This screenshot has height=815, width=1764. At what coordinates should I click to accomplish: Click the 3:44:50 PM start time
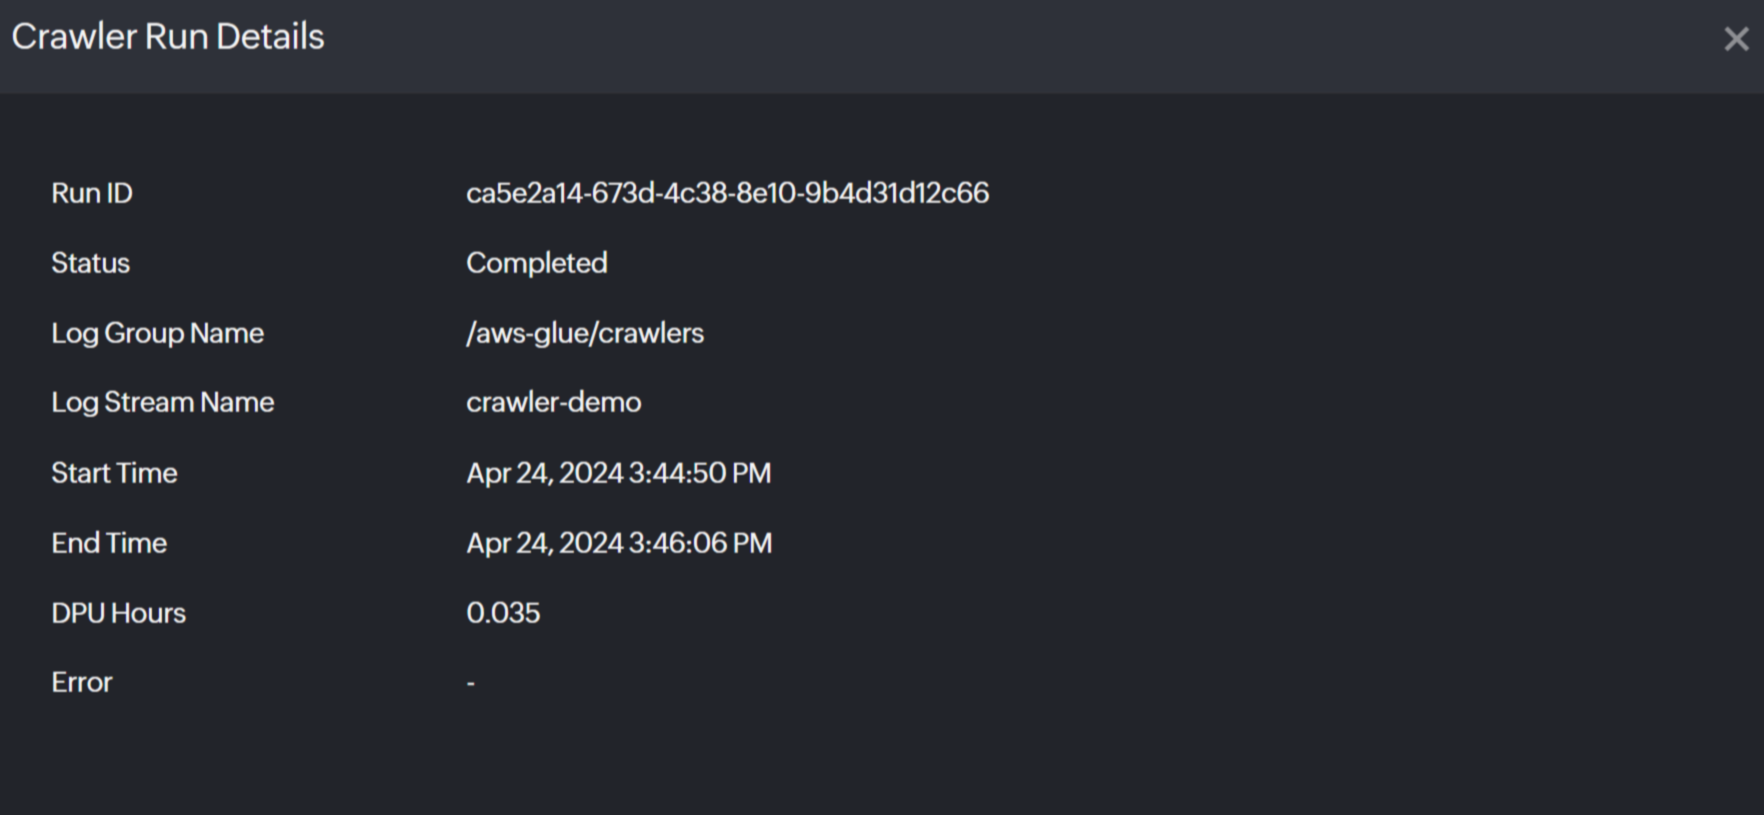click(700, 473)
